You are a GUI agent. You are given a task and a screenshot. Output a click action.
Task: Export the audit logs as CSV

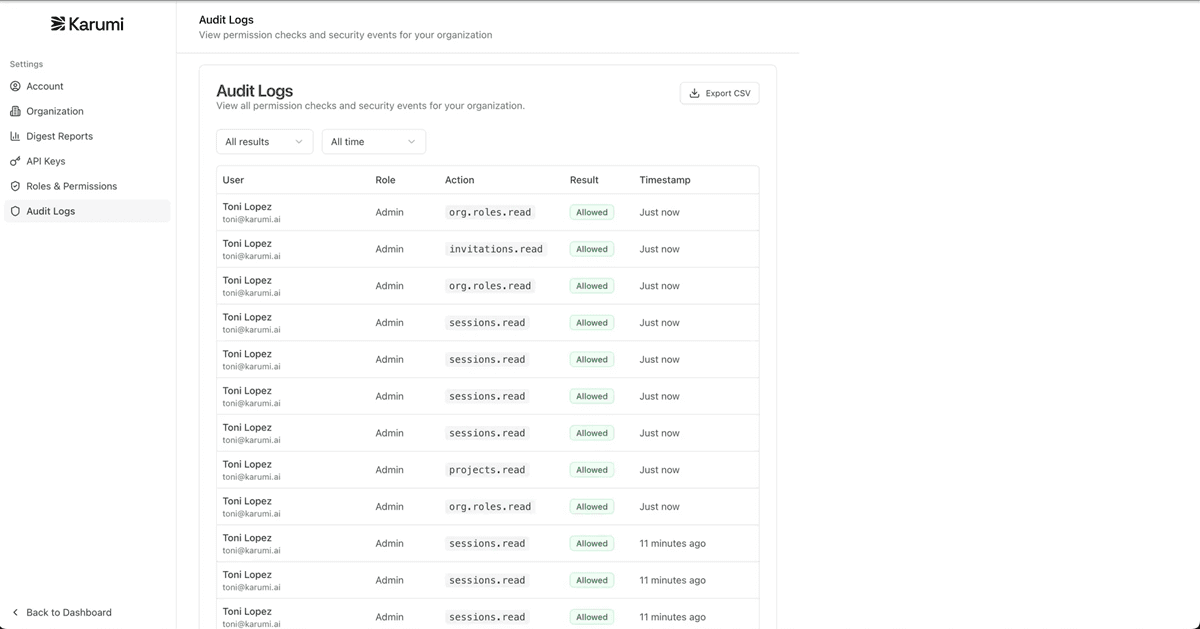point(720,93)
